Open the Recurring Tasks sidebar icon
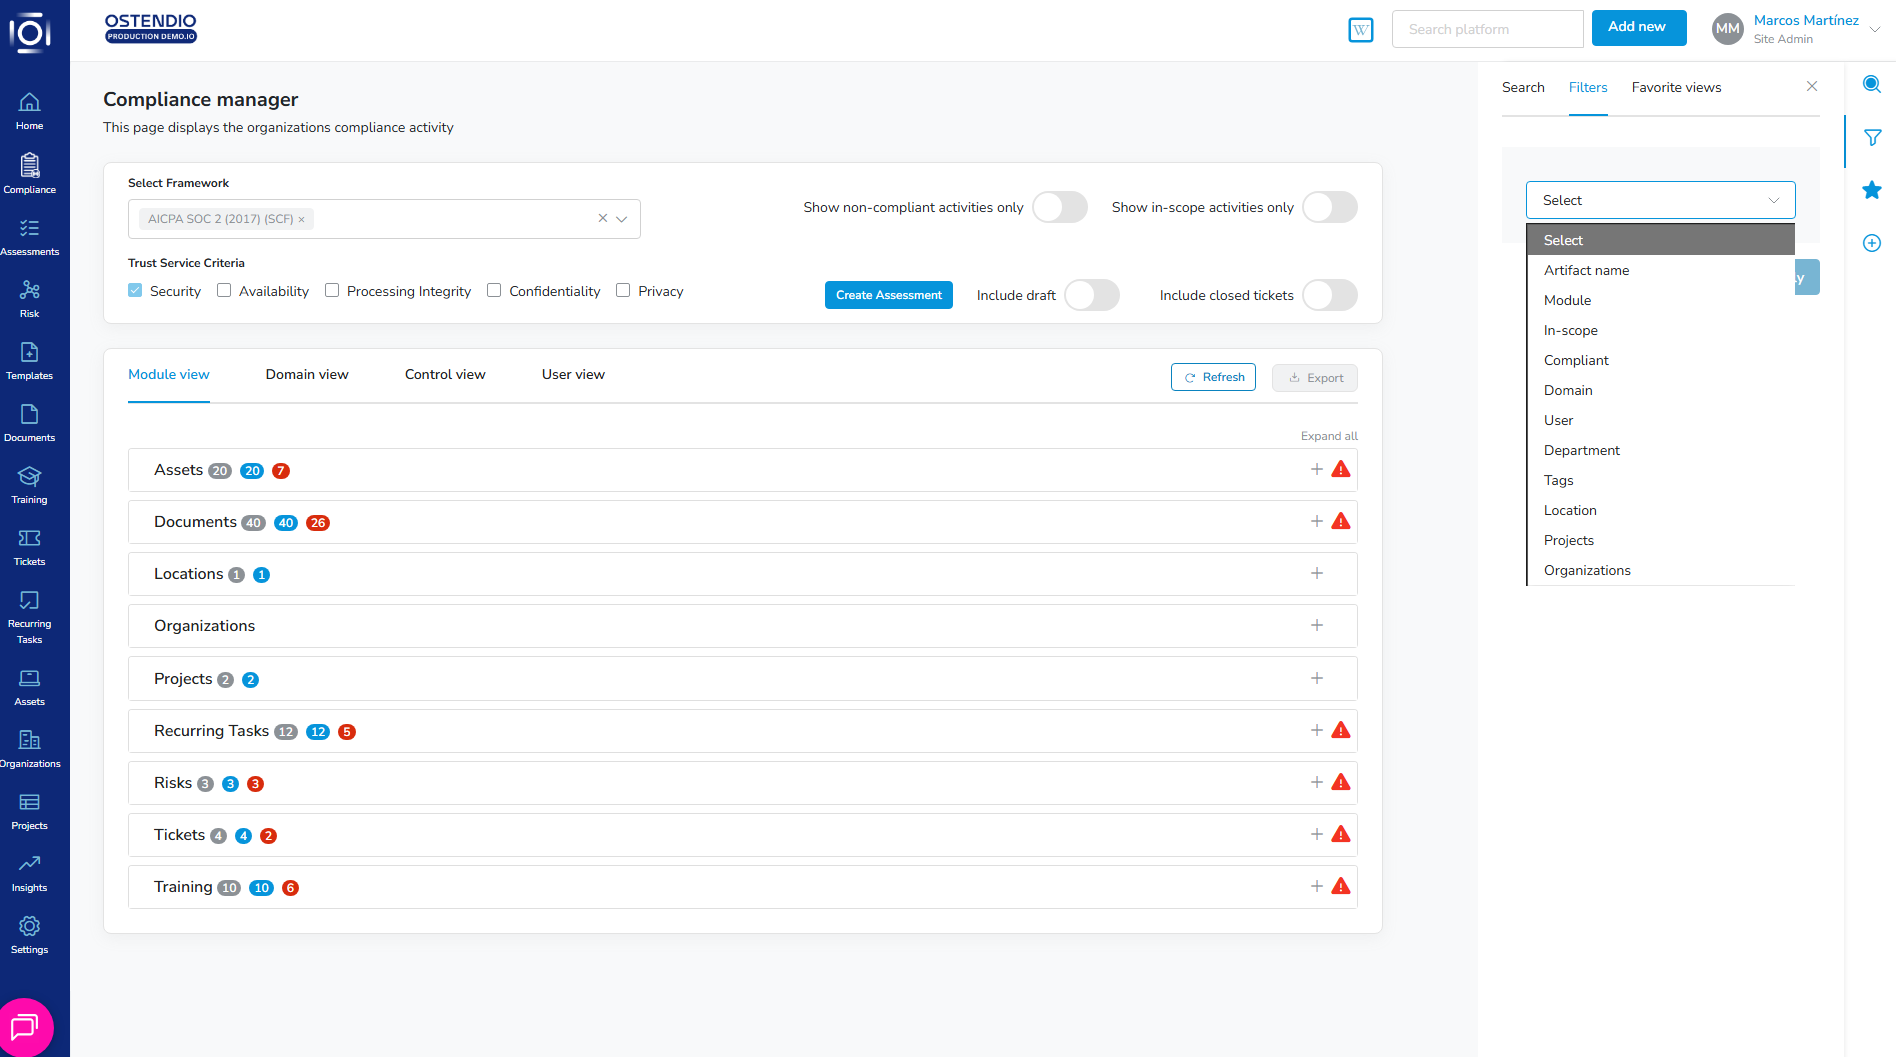1896x1057 pixels. tap(29, 615)
